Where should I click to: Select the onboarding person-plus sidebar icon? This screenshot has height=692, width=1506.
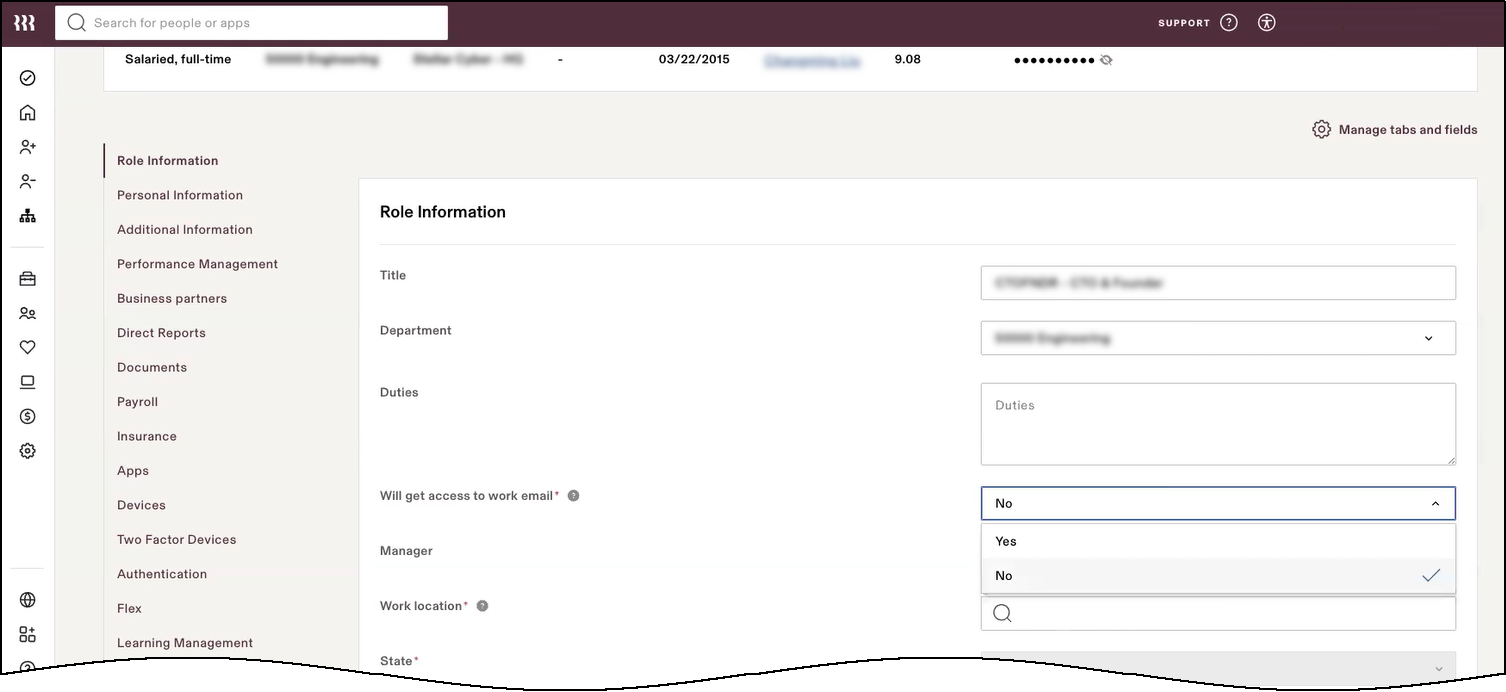[x=27, y=146]
